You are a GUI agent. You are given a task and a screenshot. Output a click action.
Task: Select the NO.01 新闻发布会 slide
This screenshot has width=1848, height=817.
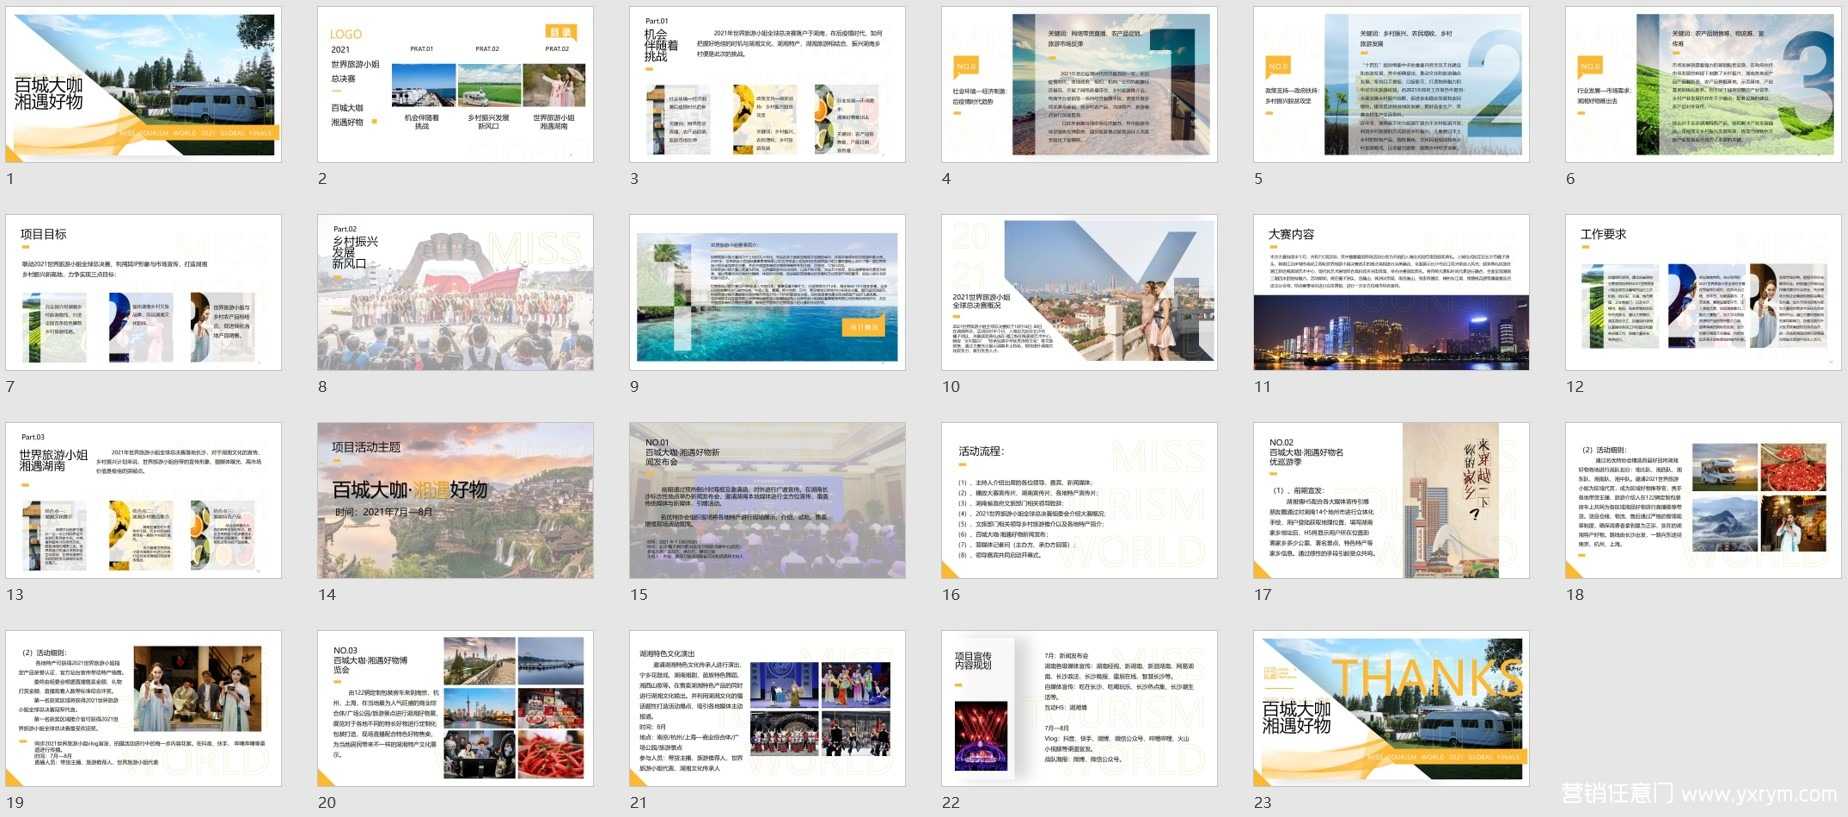pos(767,500)
